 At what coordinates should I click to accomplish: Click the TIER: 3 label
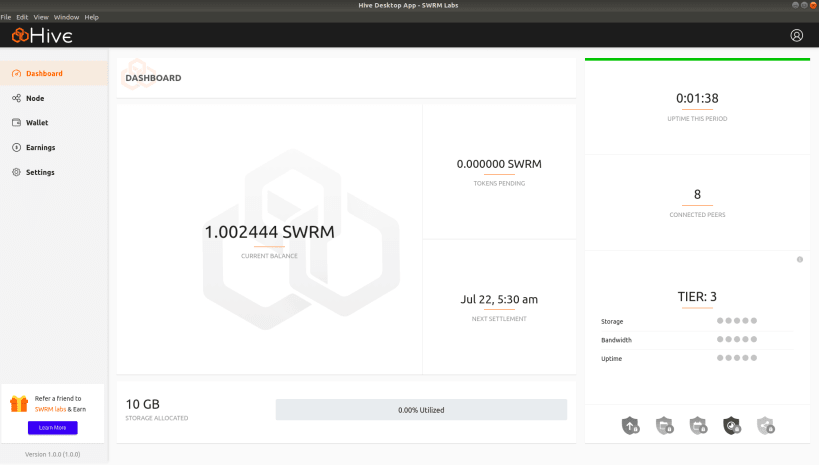tap(697, 297)
